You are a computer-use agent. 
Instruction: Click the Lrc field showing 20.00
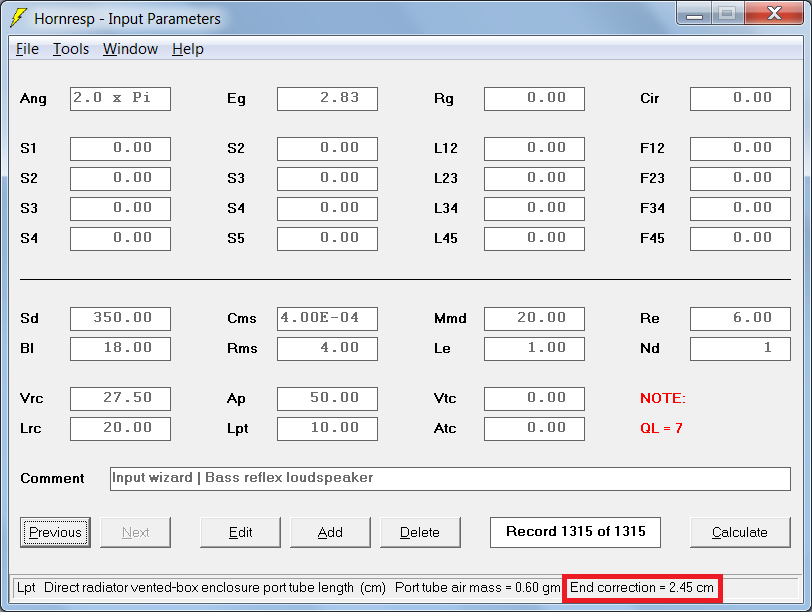point(120,429)
